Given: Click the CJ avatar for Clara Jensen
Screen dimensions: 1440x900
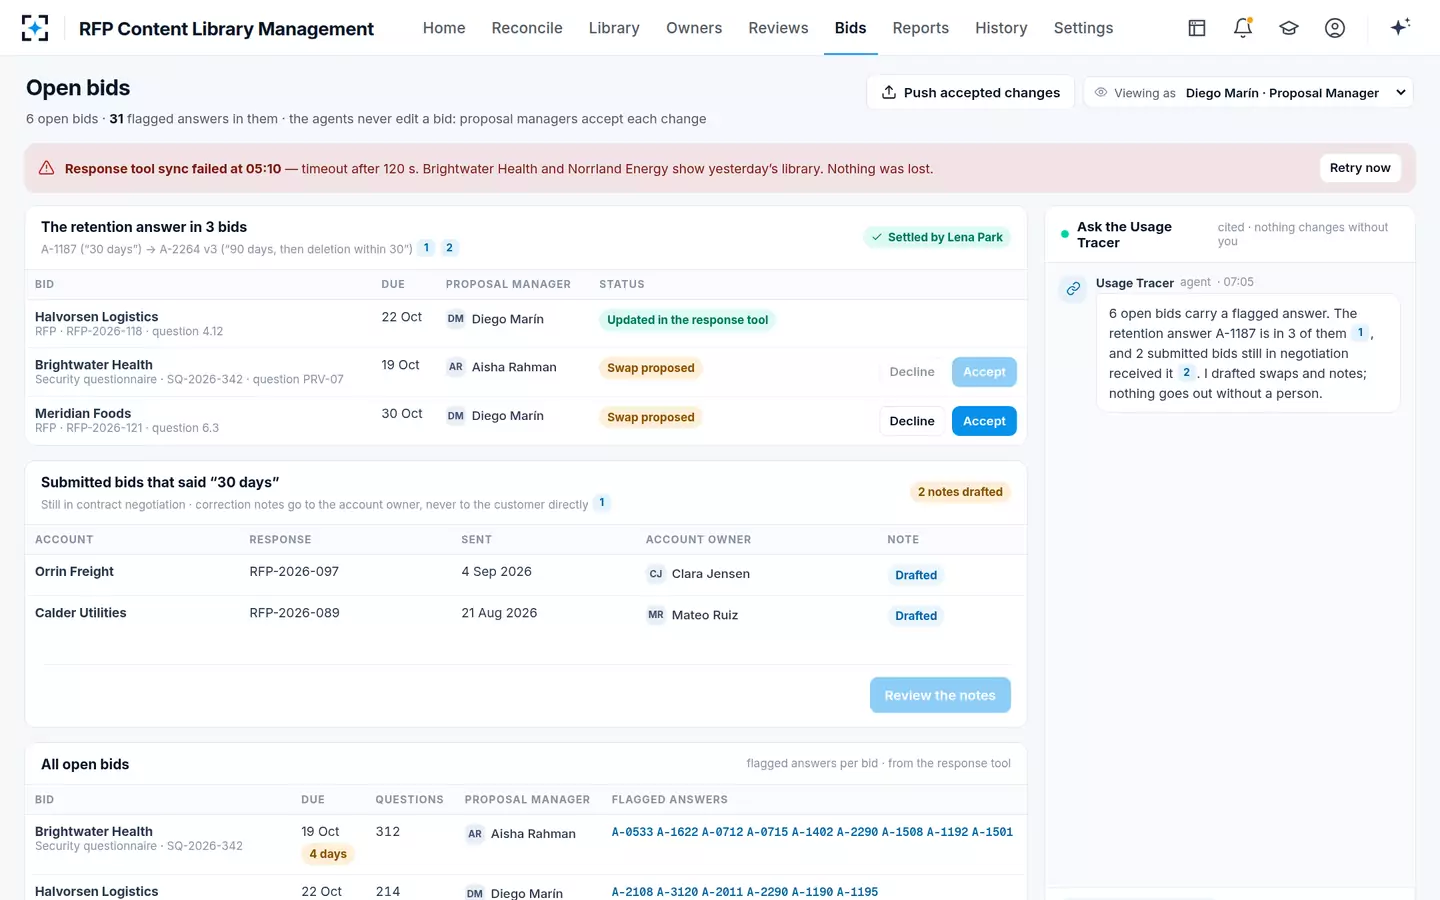Looking at the screenshot, I should click(x=656, y=574).
